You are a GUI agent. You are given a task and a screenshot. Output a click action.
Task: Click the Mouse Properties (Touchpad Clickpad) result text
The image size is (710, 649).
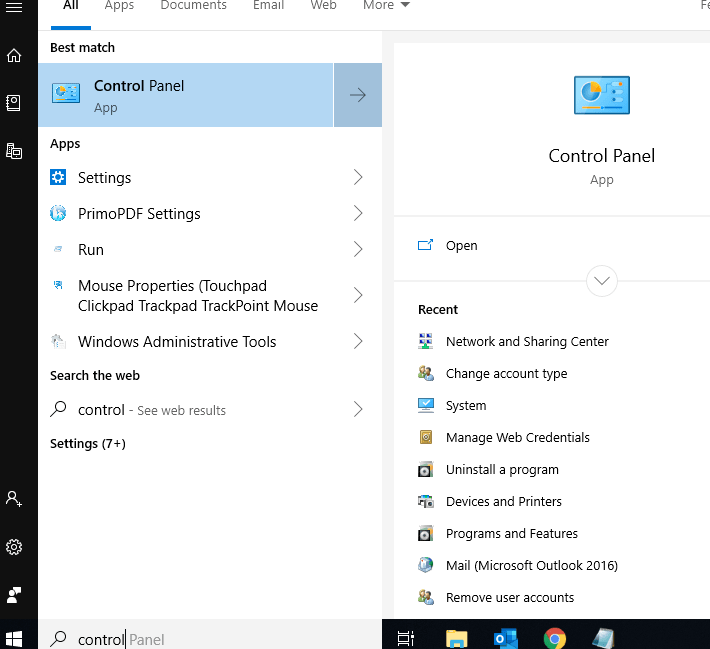pyautogui.click(x=198, y=296)
